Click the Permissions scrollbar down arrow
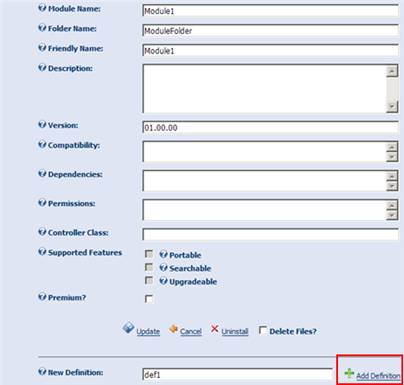This screenshot has width=404, height=385. [x=392, y=215]
